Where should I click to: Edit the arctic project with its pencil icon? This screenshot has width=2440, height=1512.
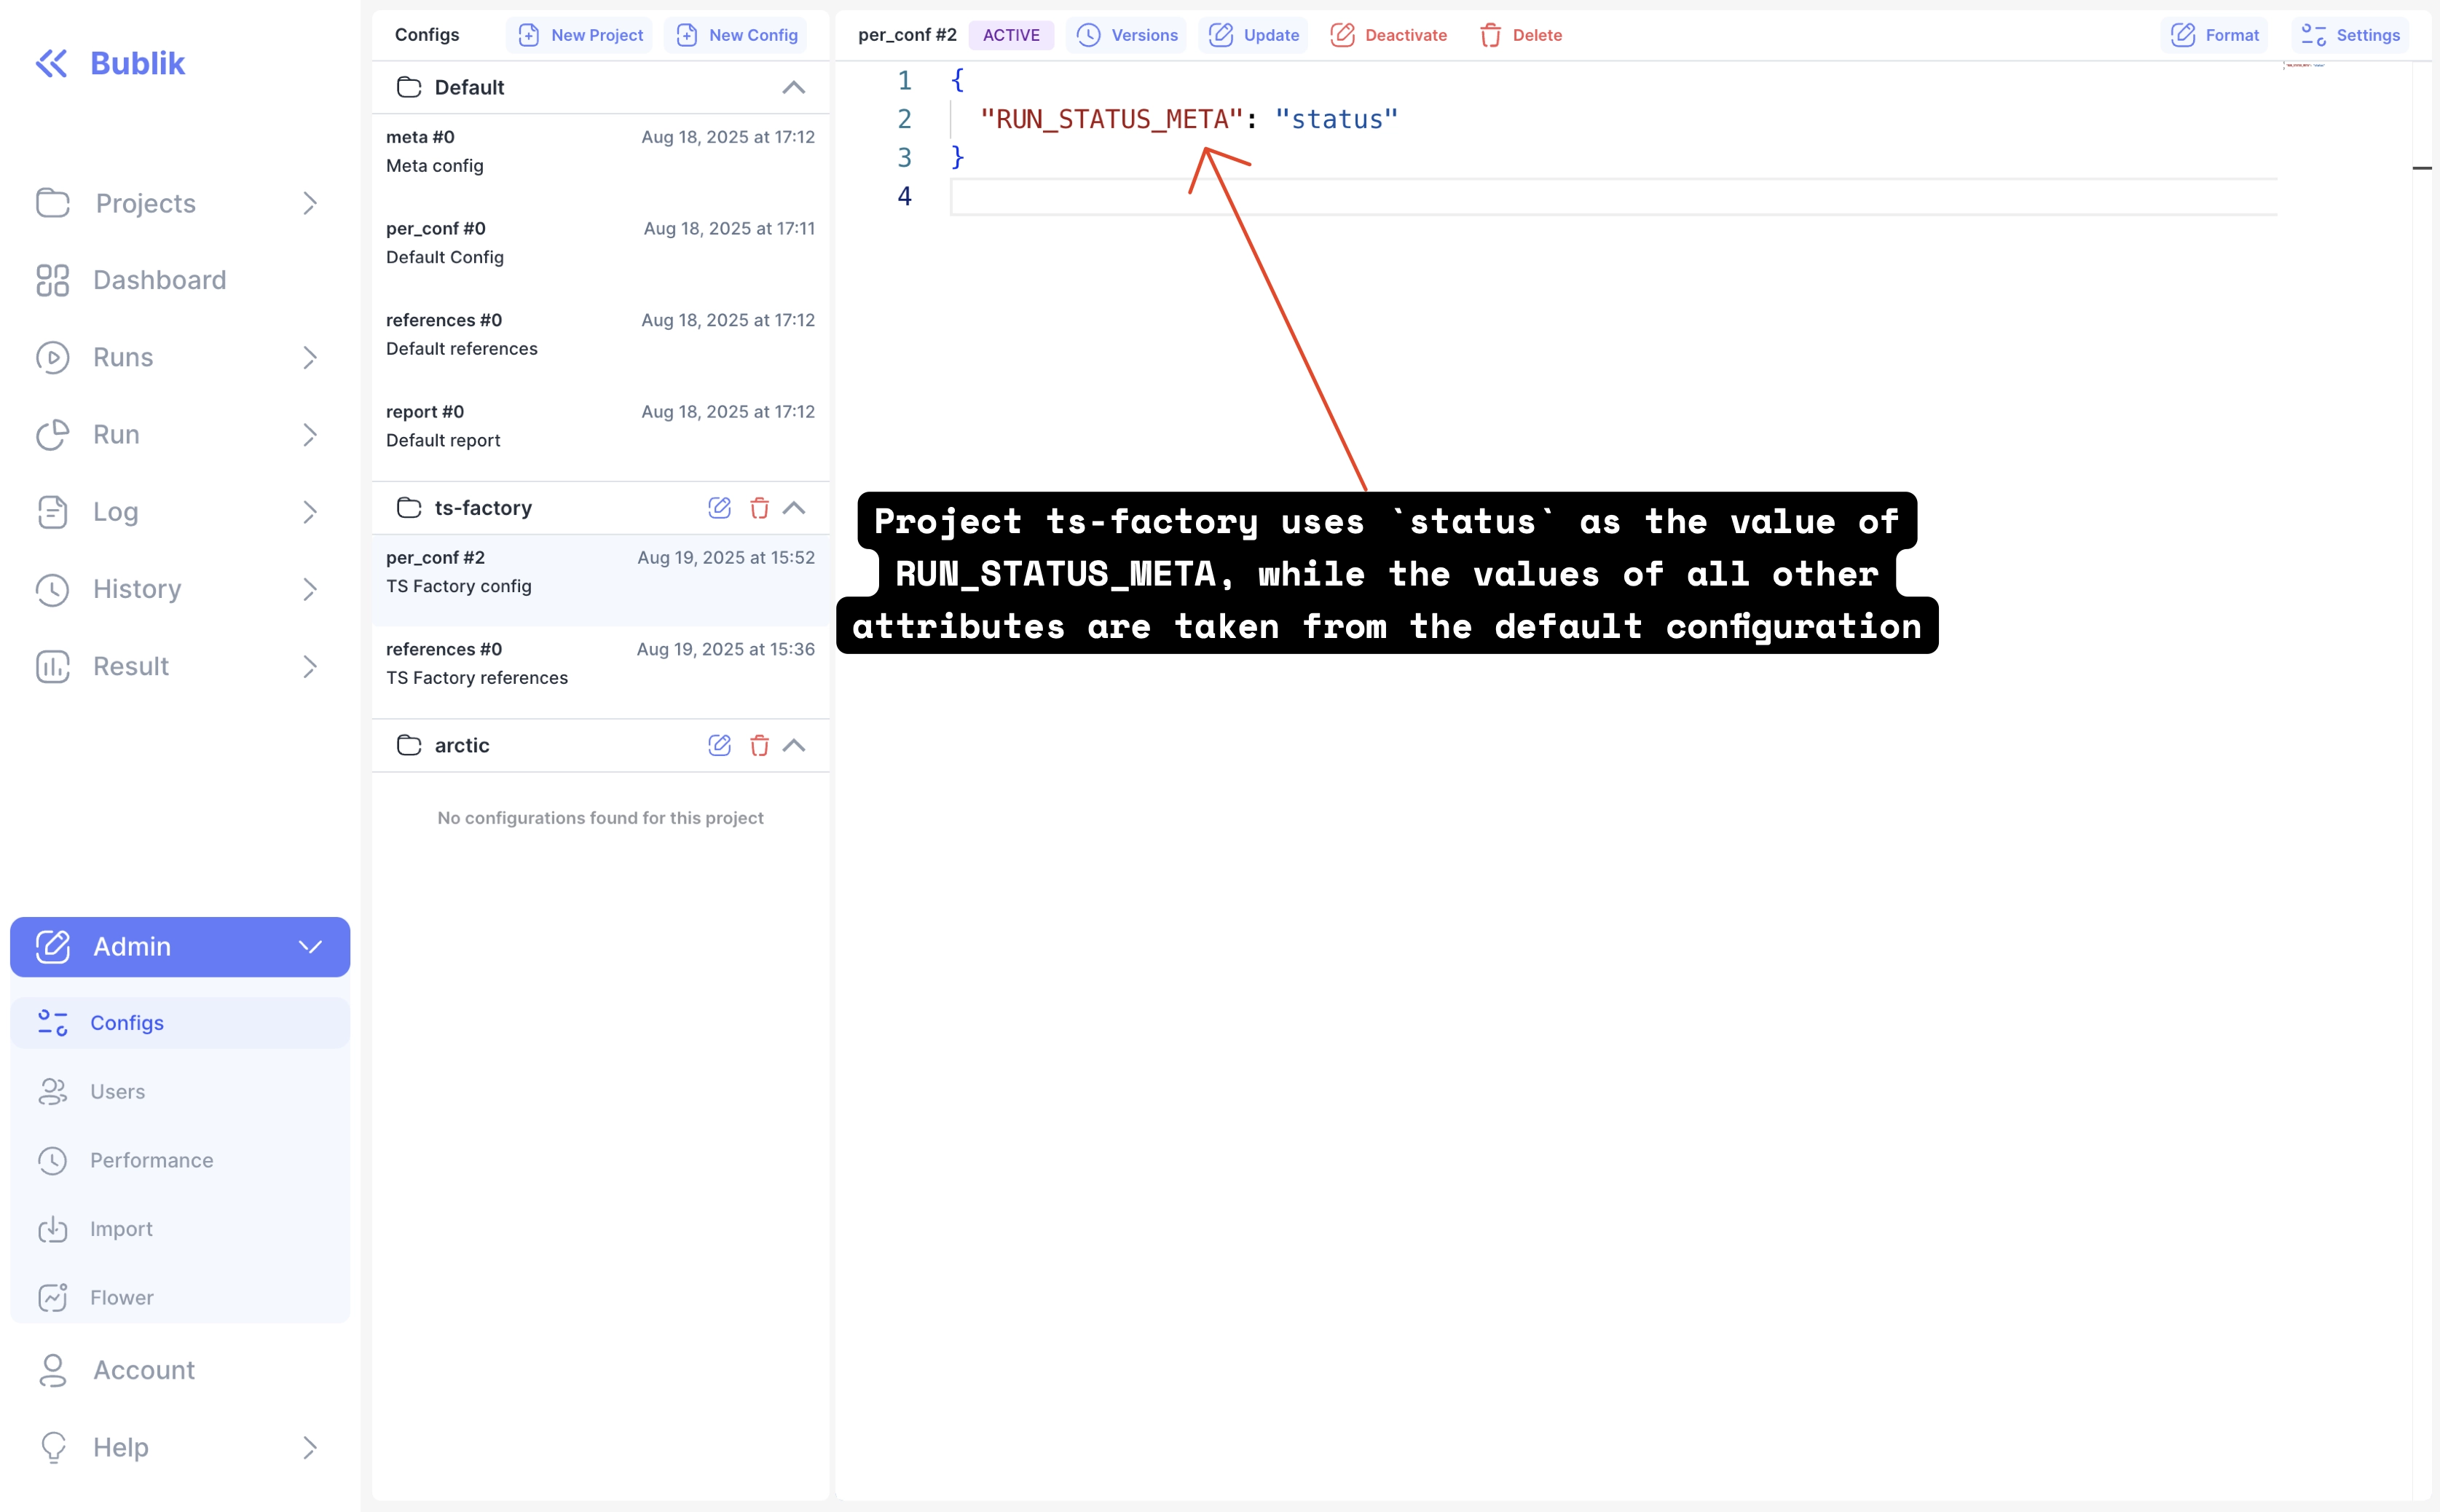(x=719, y=745)
